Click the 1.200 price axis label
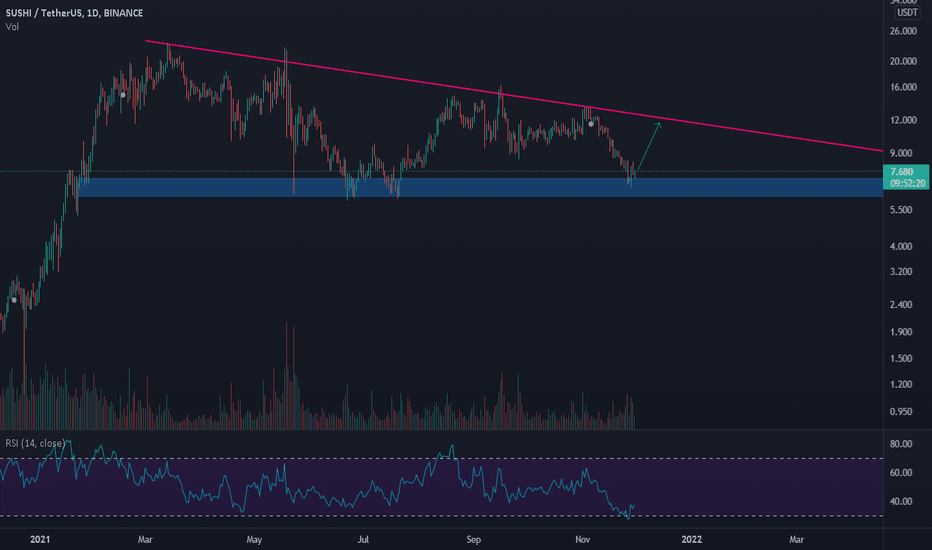This screenshot has width=932, height=550. [901, 385]
